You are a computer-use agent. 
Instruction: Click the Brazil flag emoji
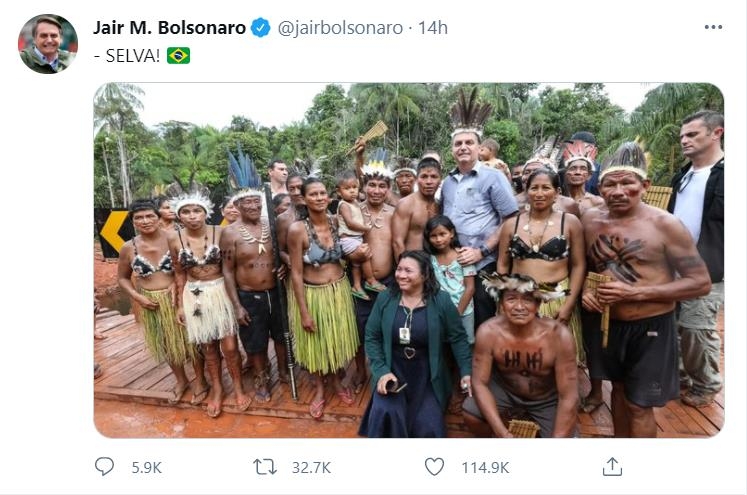(178, 56)
